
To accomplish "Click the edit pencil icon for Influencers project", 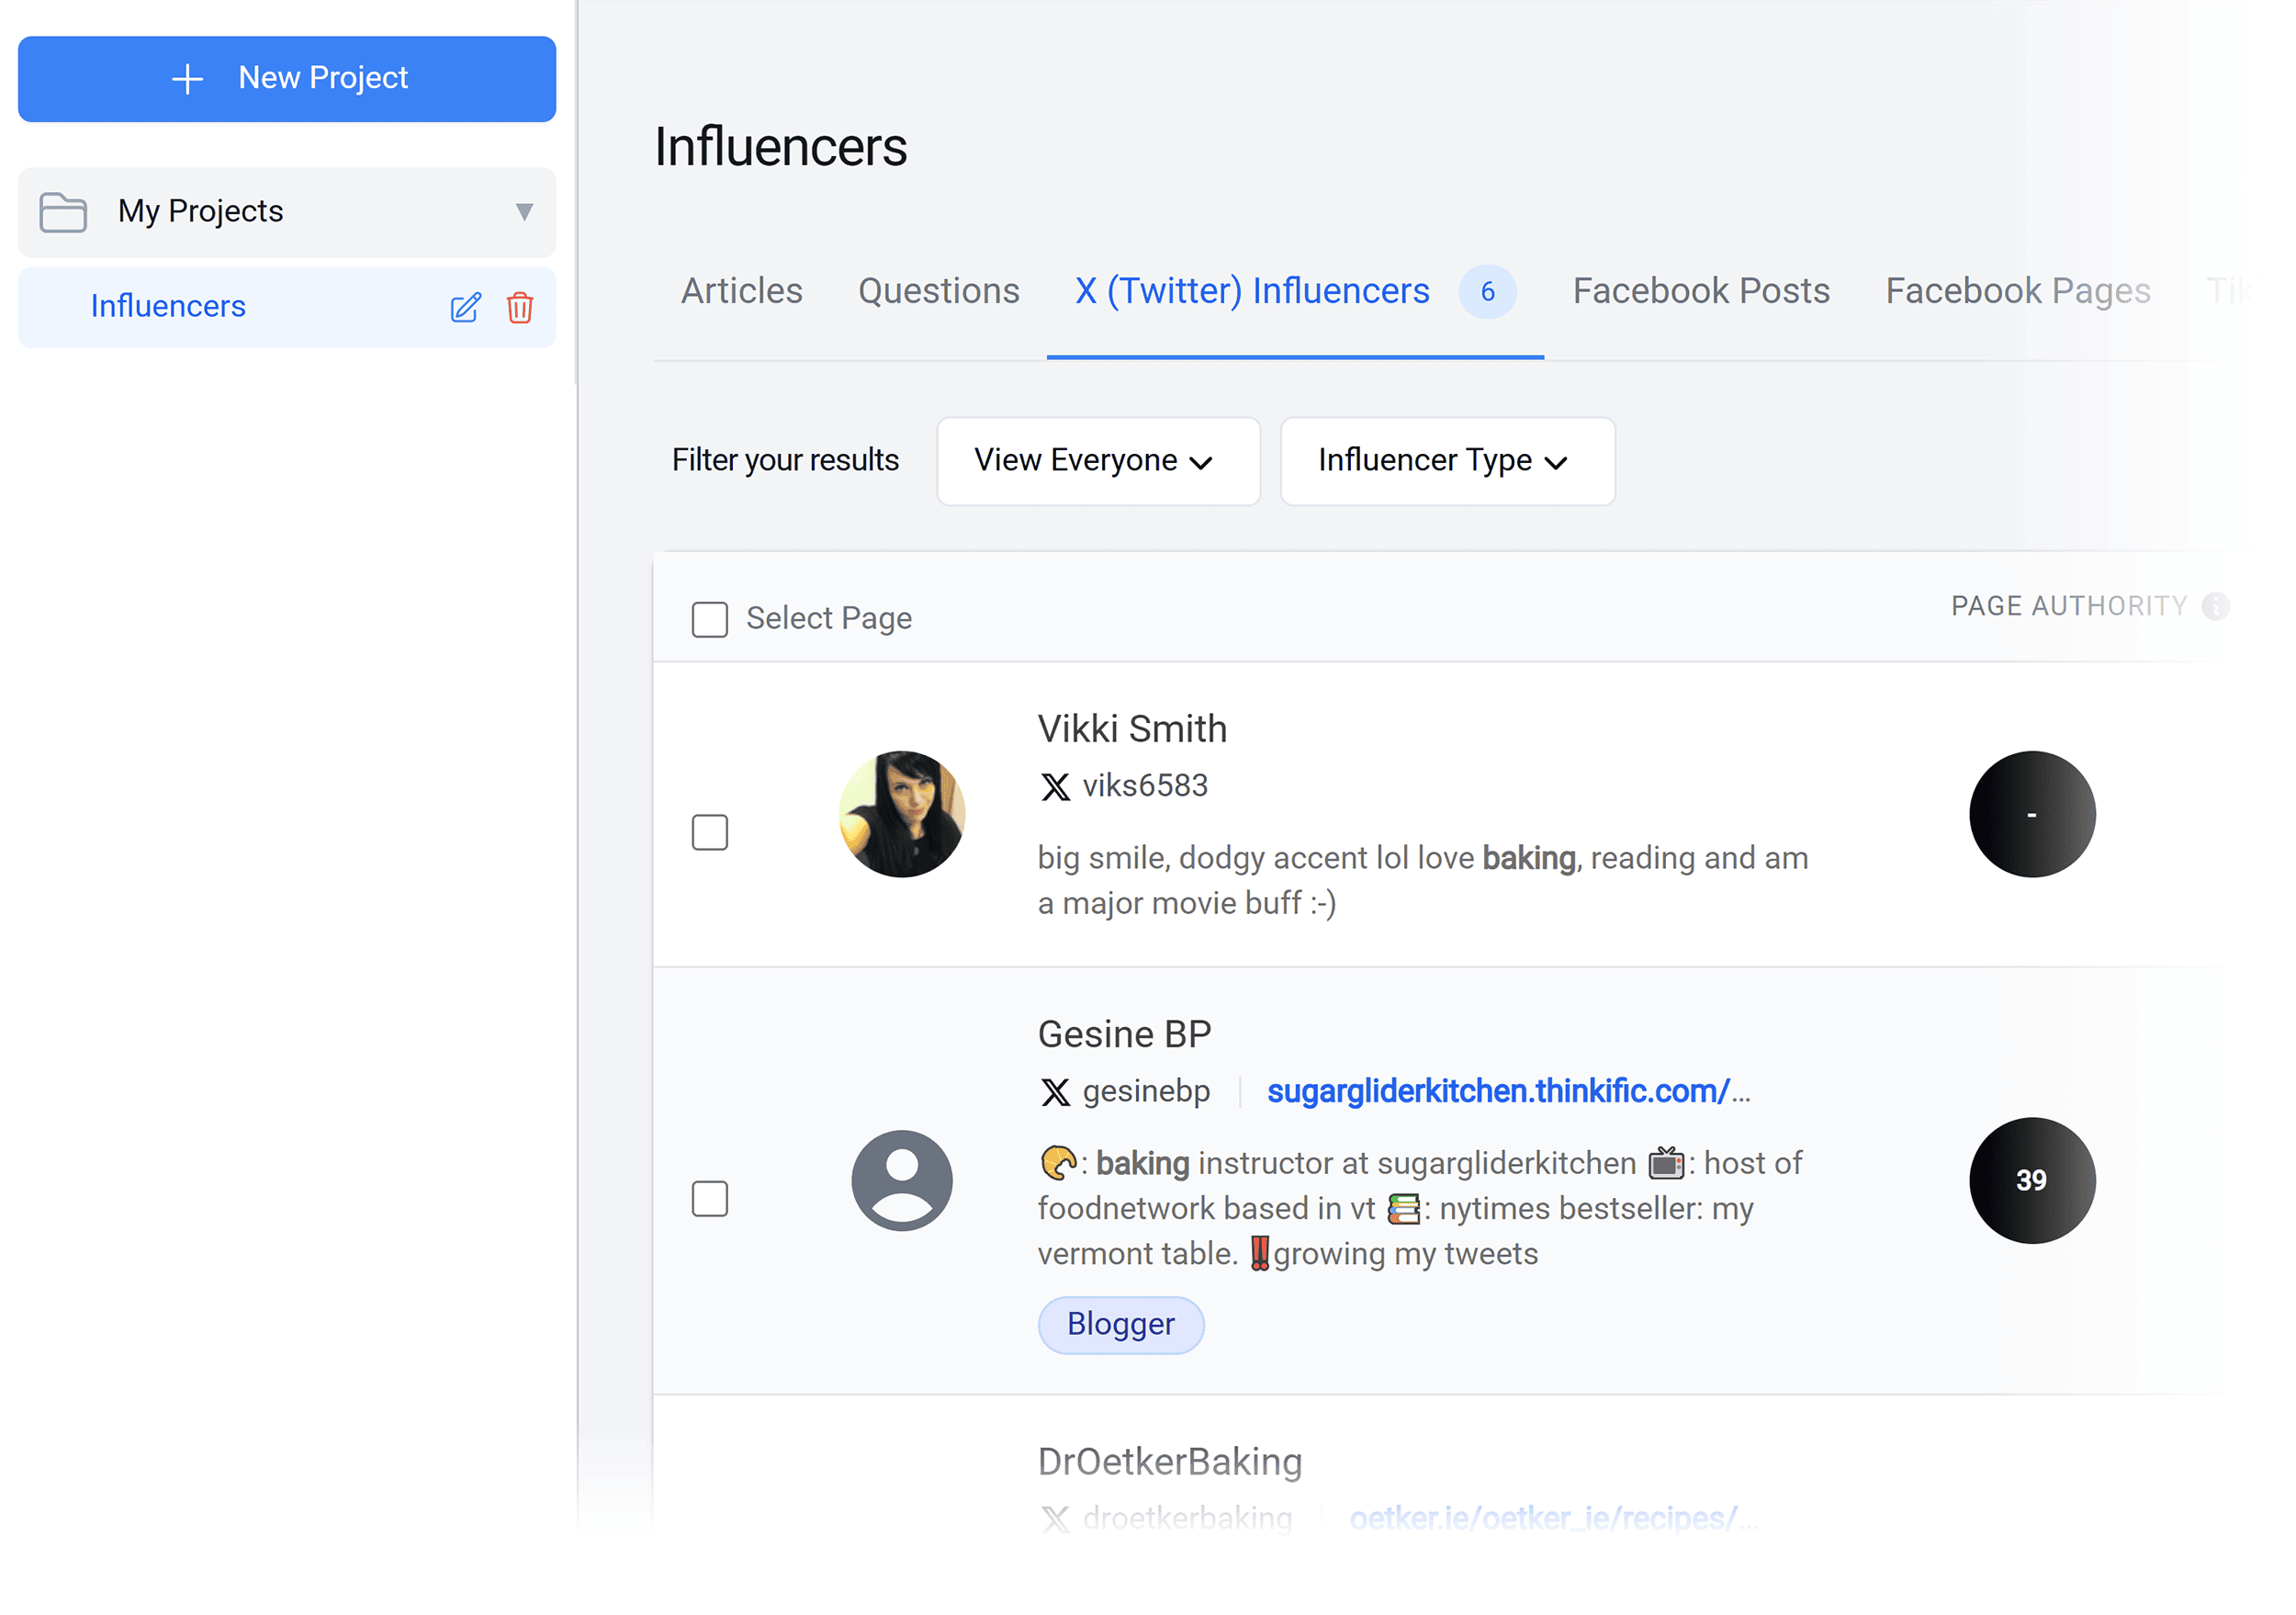I will tap(465, 308).
